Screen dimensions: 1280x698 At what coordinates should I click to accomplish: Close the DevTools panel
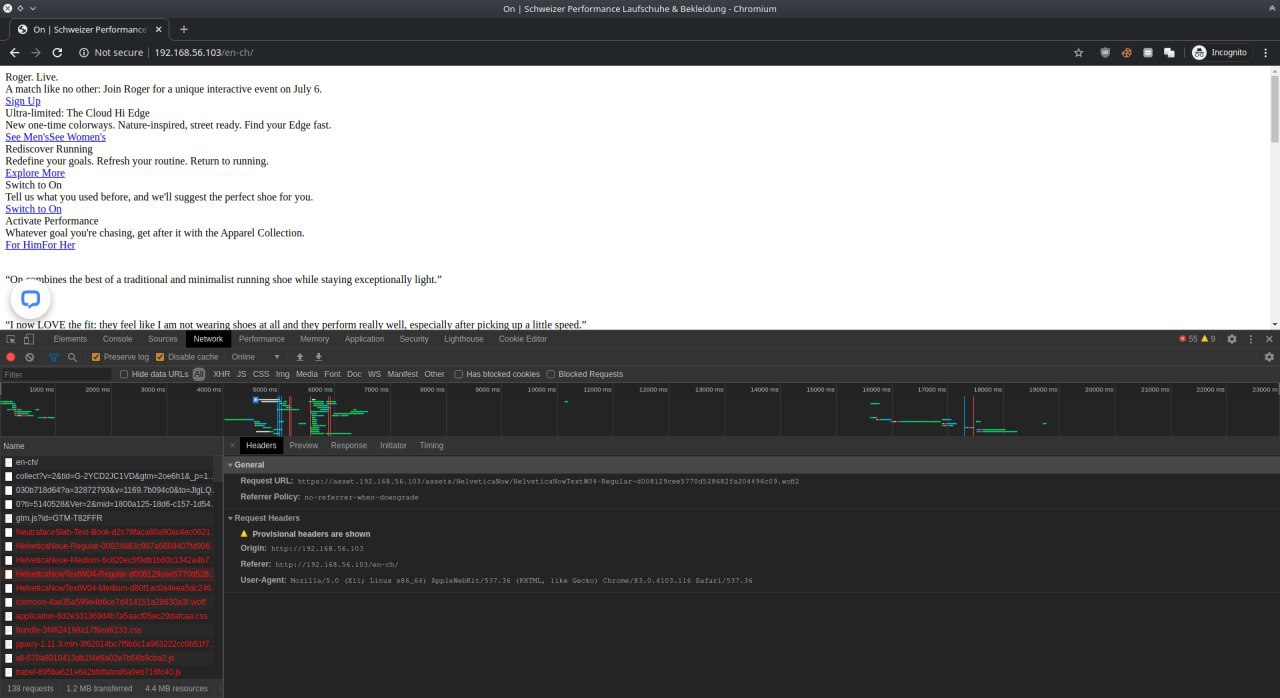[1269, 339]
